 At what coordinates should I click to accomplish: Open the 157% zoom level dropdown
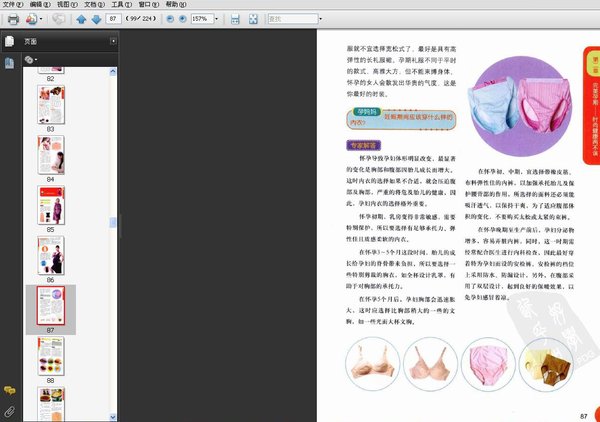[217, 19]
